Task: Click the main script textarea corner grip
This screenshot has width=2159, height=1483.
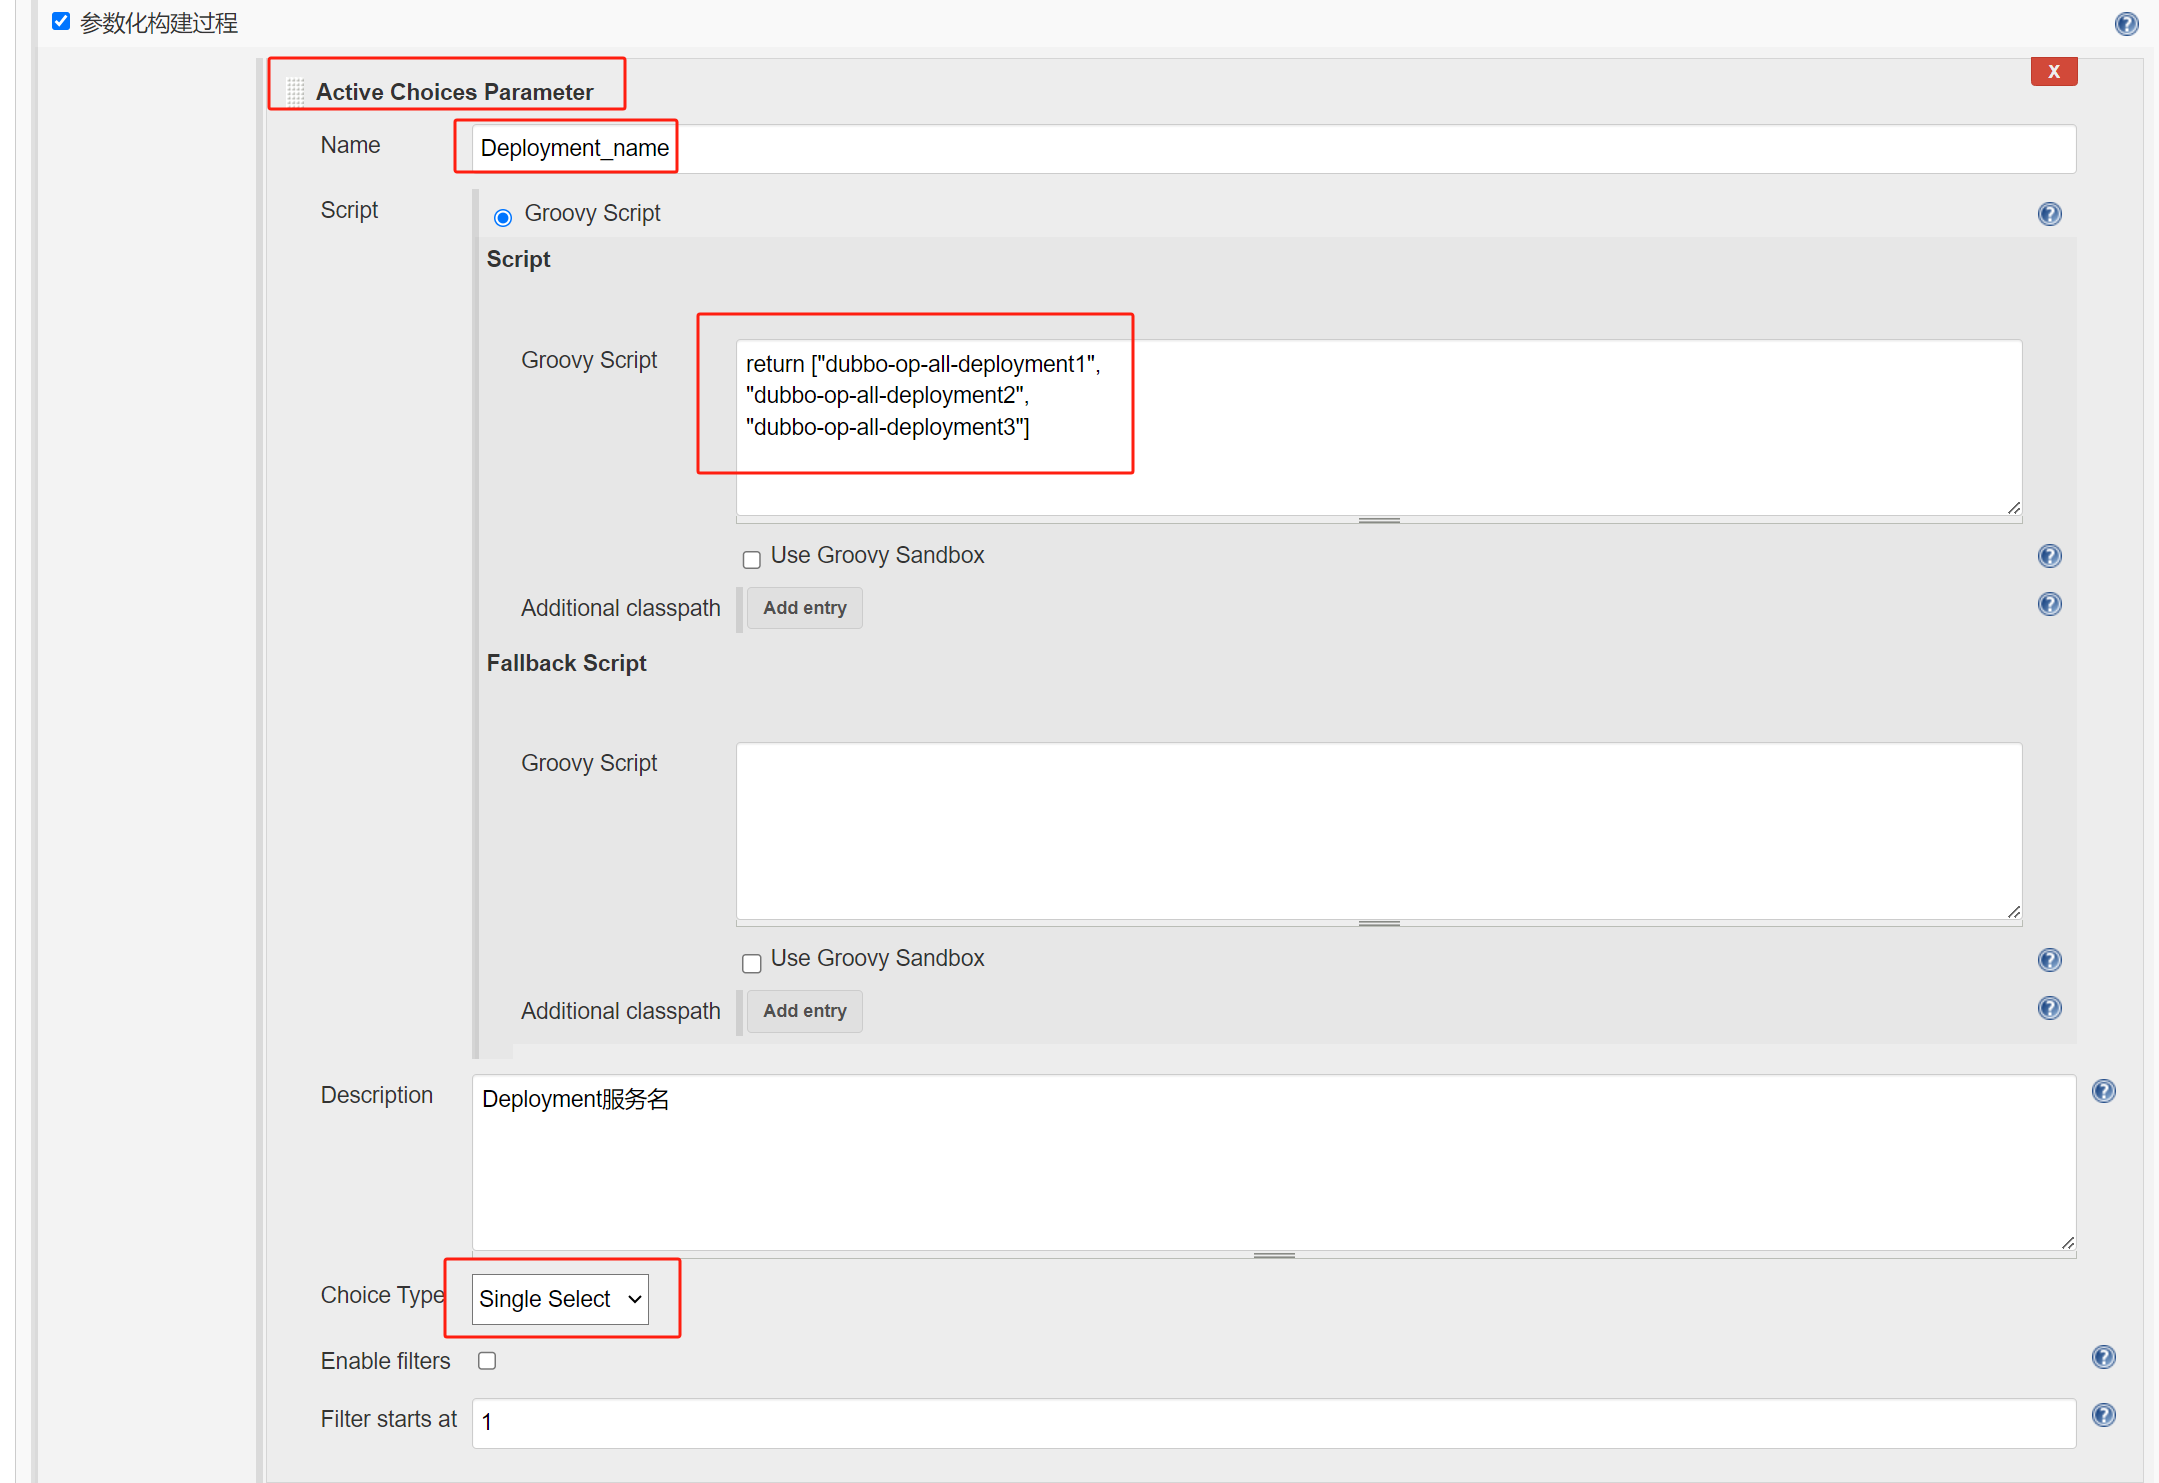Action: (x=2014, y=508)
